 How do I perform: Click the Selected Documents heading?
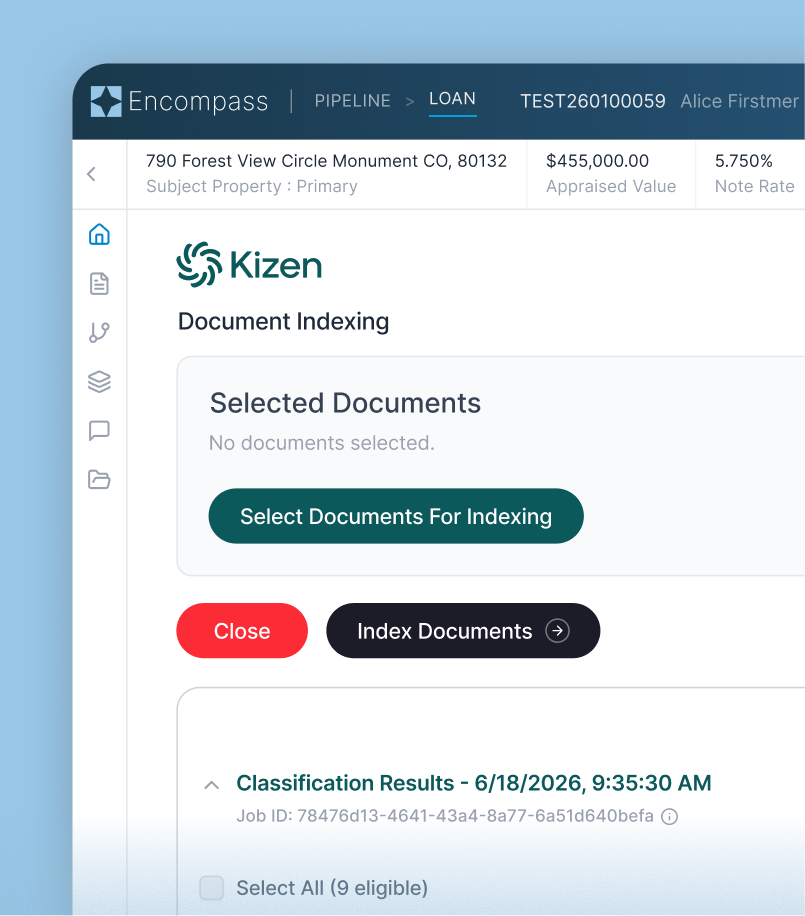[x=345, y=403]
